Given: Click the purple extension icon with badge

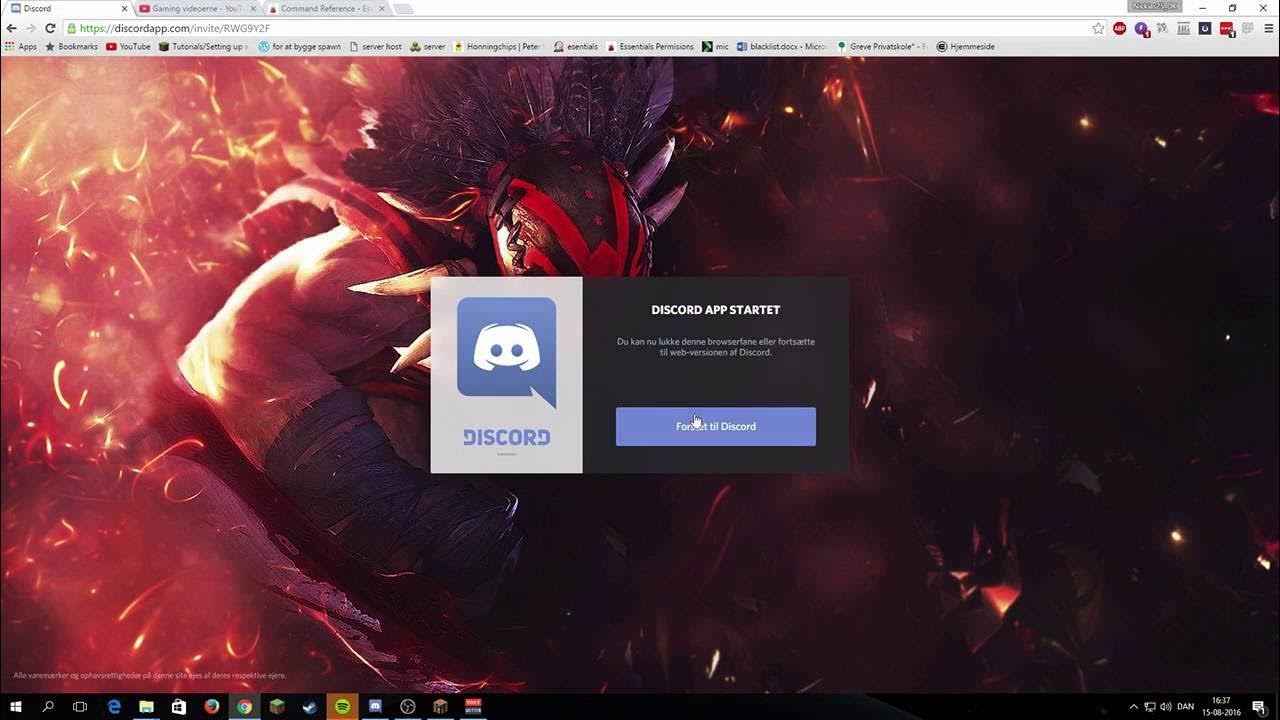Looking at the screenshot, I should [1142, 28].
